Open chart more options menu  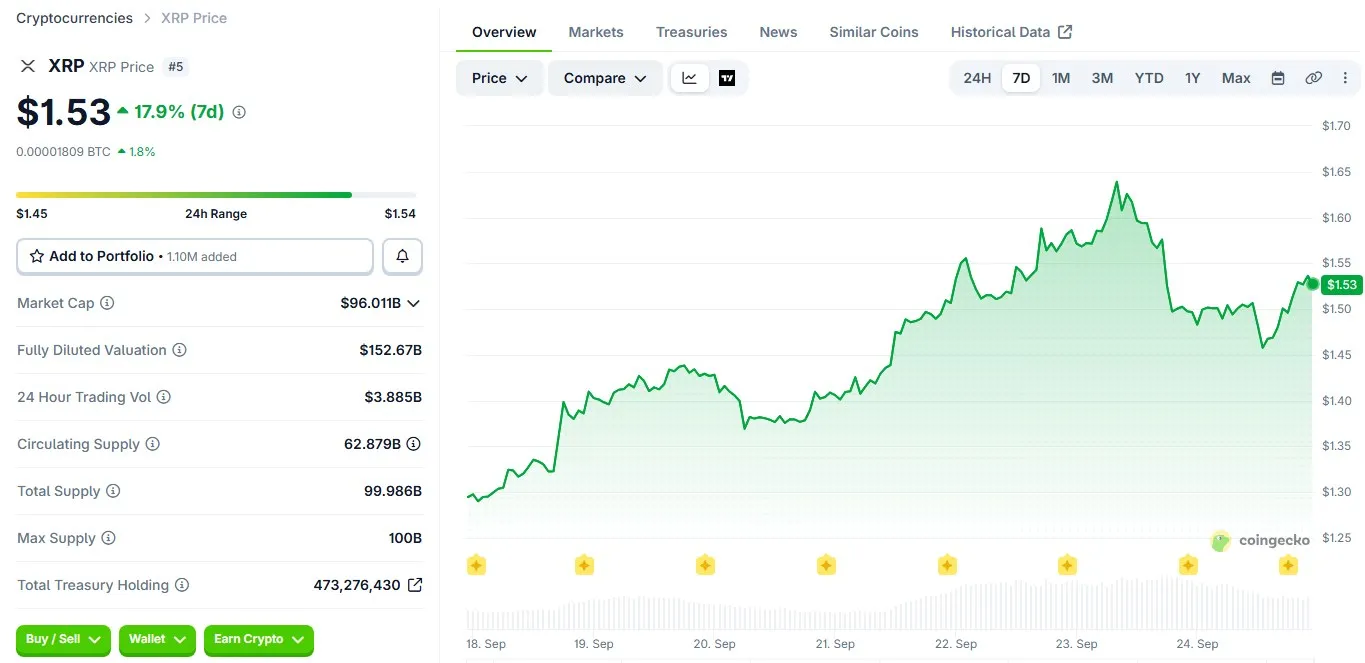pyautogui.click(x=1345, y=78)
